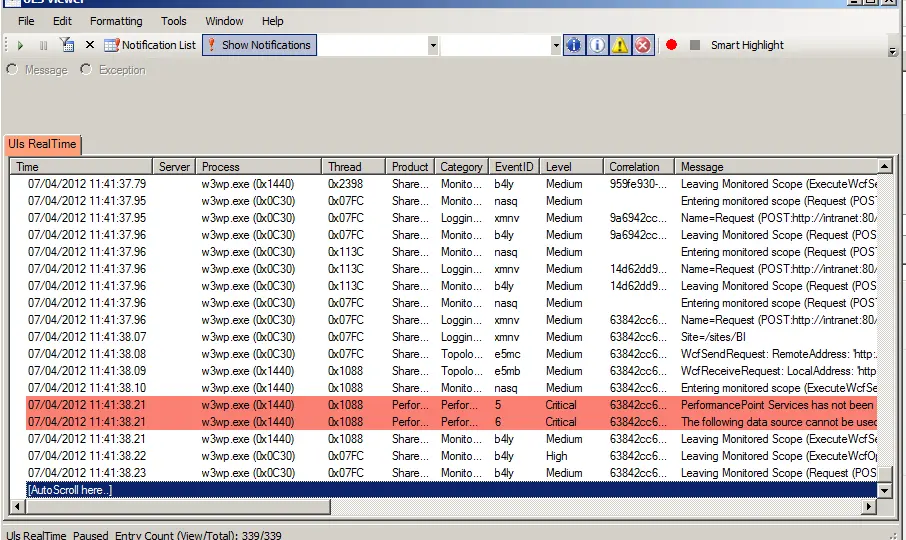Toggle the yellow Warning level filter icon
The width and height of the screenshot is (906, 540).
click(620, 45)
